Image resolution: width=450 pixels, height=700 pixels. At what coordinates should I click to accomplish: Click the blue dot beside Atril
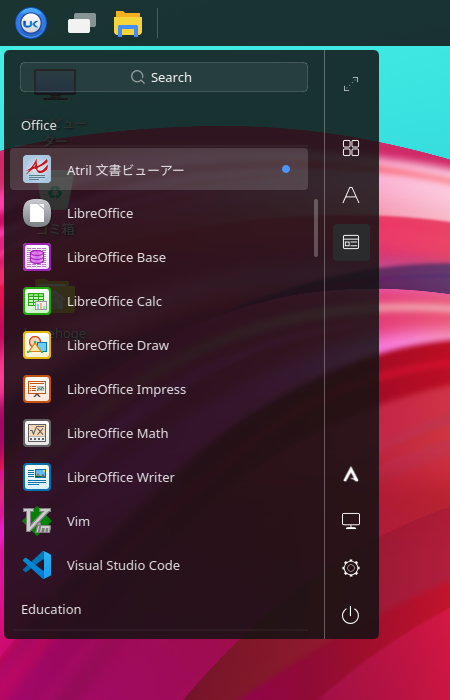286,169
